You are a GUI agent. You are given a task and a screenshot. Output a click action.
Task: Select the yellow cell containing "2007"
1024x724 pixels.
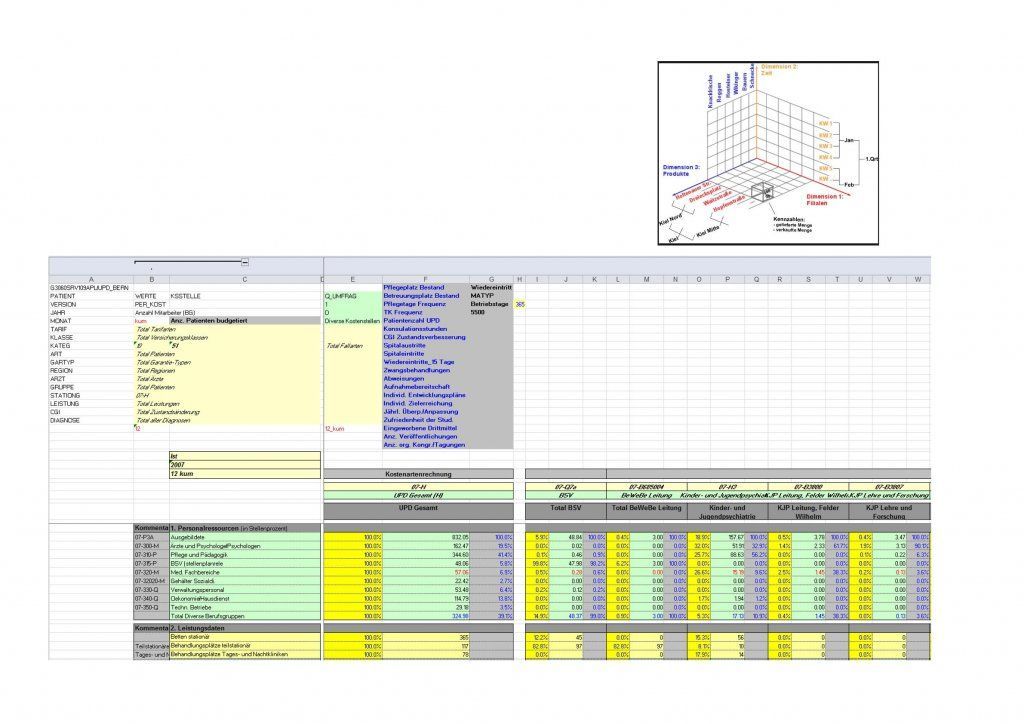click(x=176, y=462)
